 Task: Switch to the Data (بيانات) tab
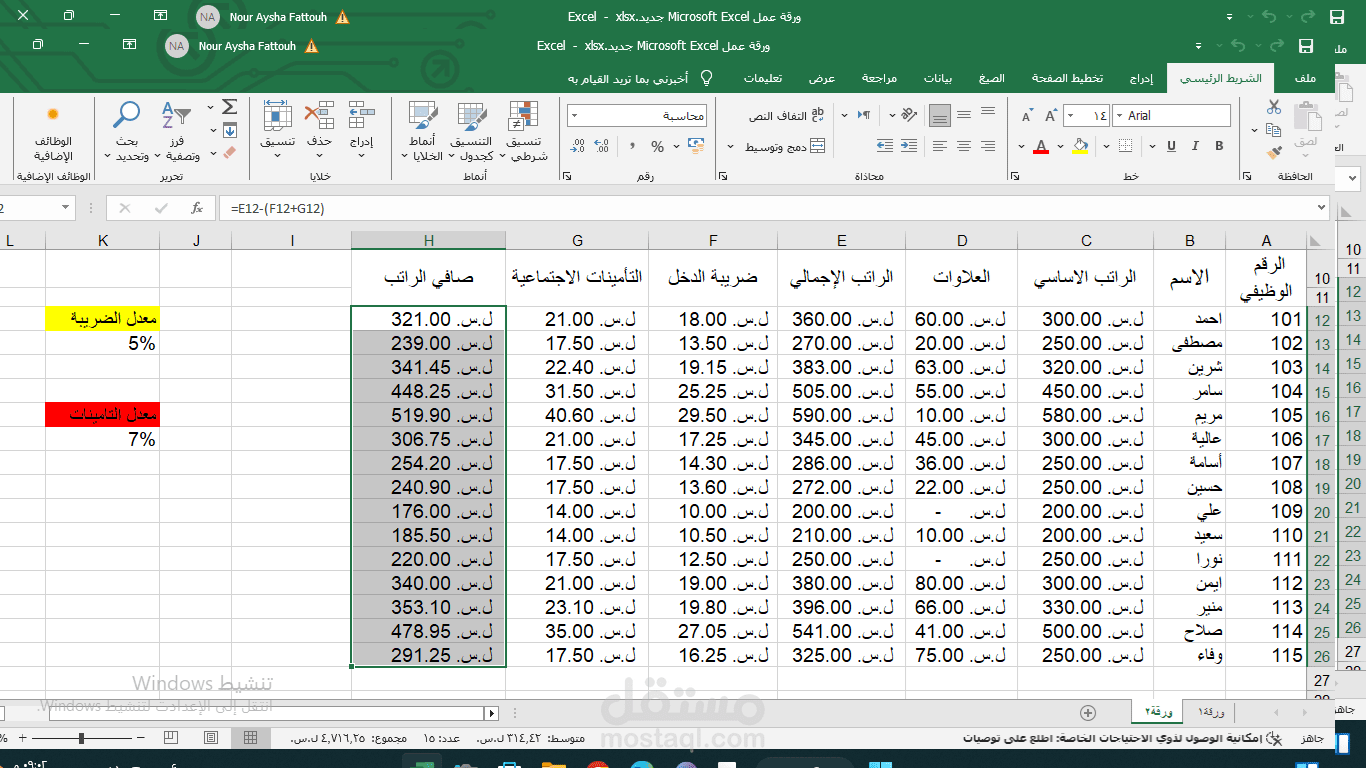pyautogui.click(x=937, y=78)
